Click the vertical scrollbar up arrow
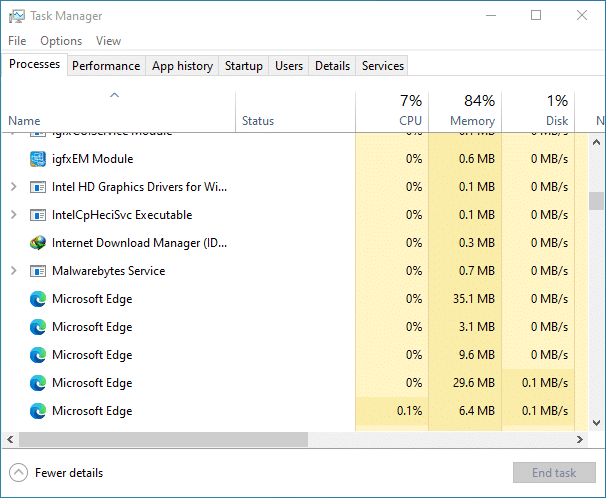The image size is (606, 498). (596, 142)
